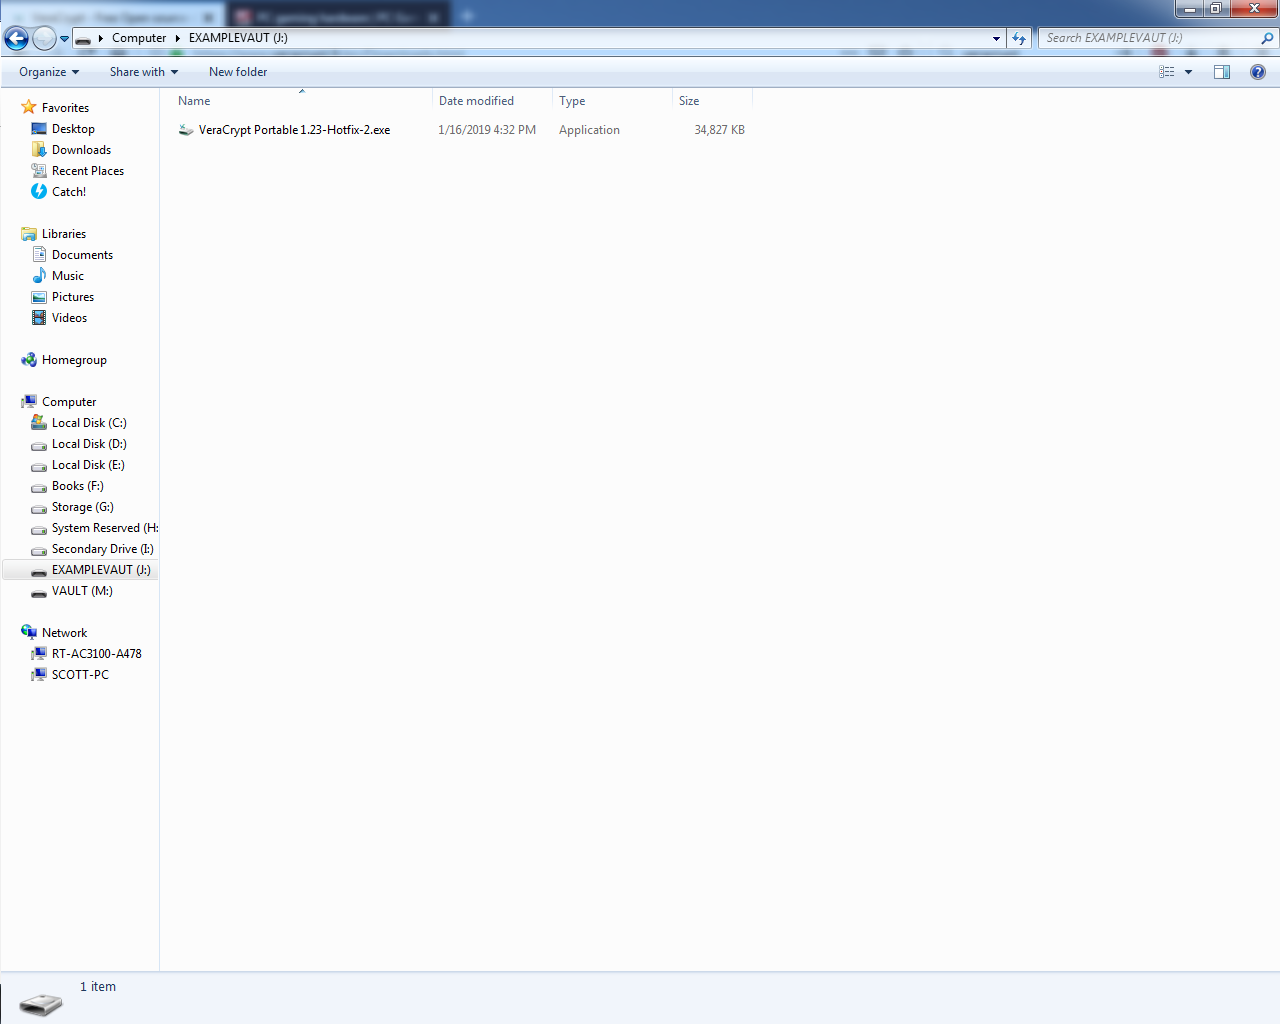The height and width of the screenshot is (1024, 1280).
Task: Expand the arrow between Computer and EXAMPLEVAUT
Action: (x=178, y=38)
